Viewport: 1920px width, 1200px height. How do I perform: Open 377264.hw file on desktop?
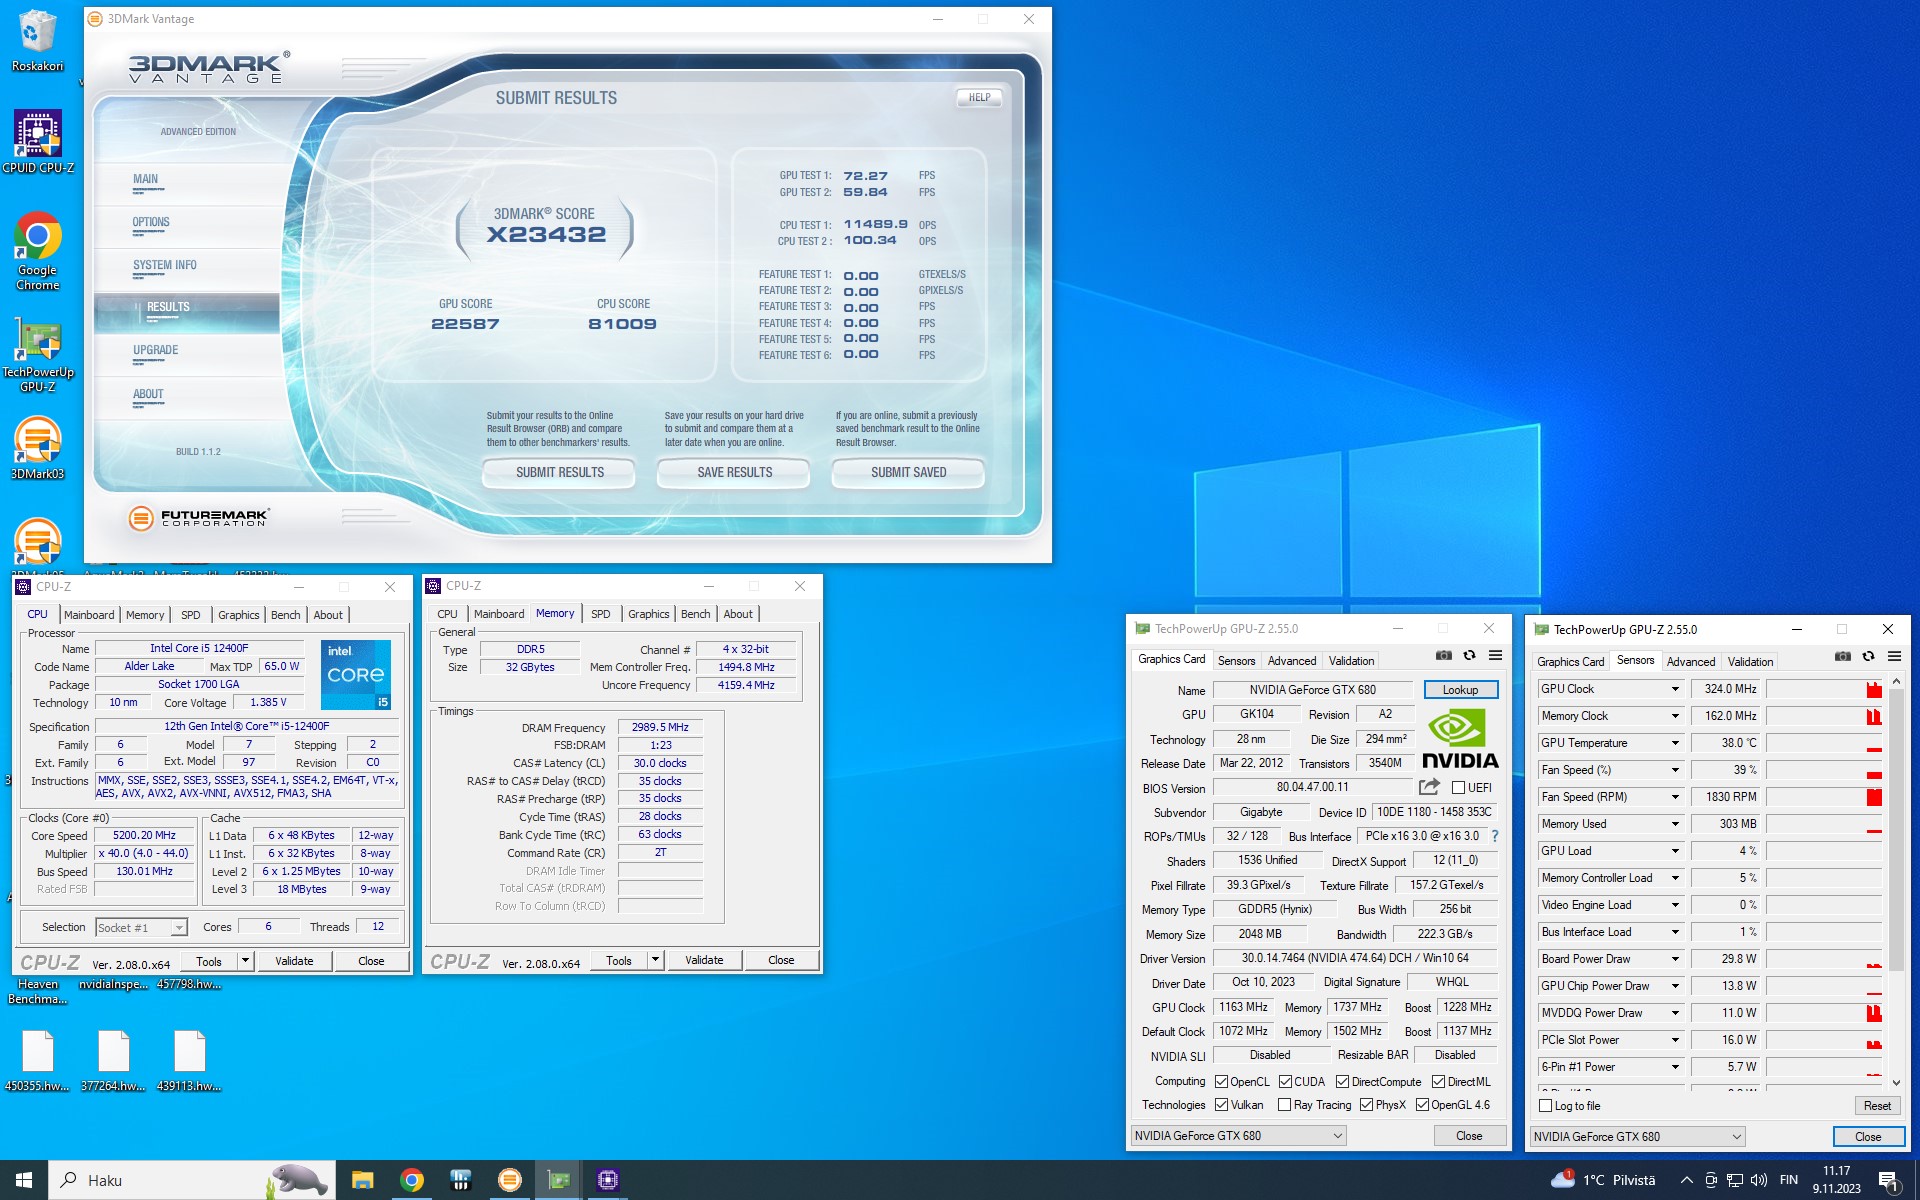click(x=113, y=1061)
